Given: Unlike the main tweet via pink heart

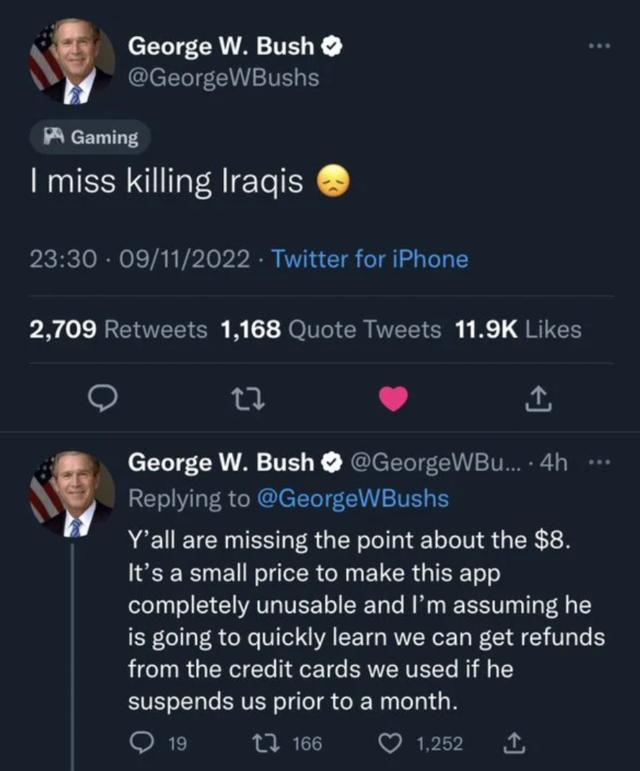Looking at the screenshot, I should (x=395, y=398).
